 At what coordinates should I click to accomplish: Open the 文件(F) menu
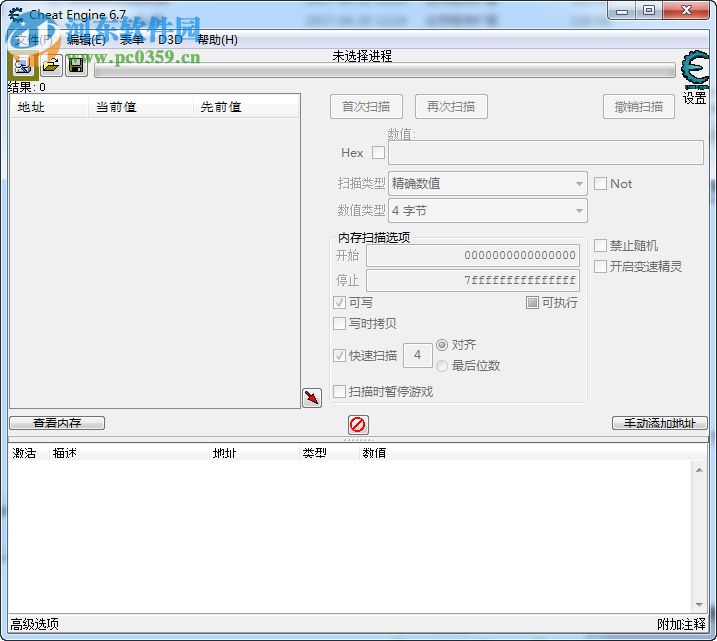[35, 40]
